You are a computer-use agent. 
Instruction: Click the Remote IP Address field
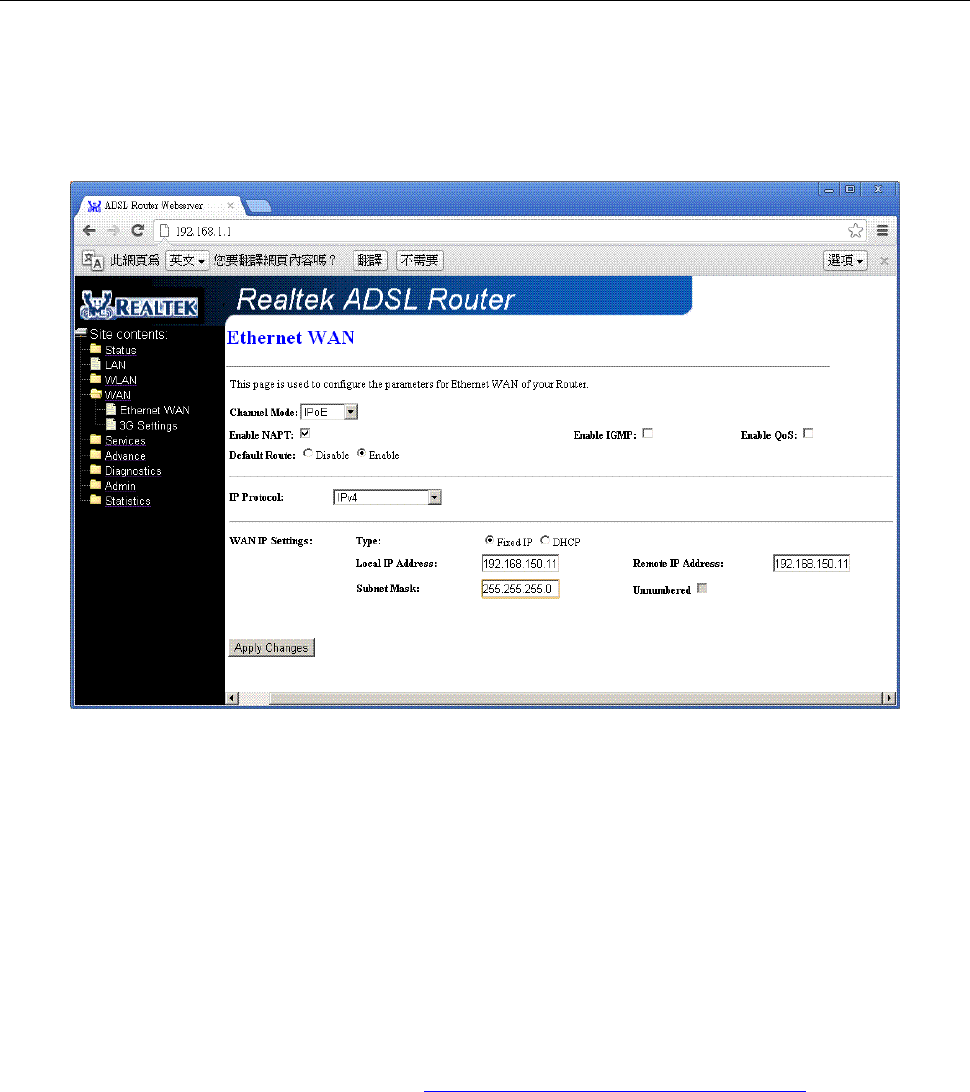811,563
